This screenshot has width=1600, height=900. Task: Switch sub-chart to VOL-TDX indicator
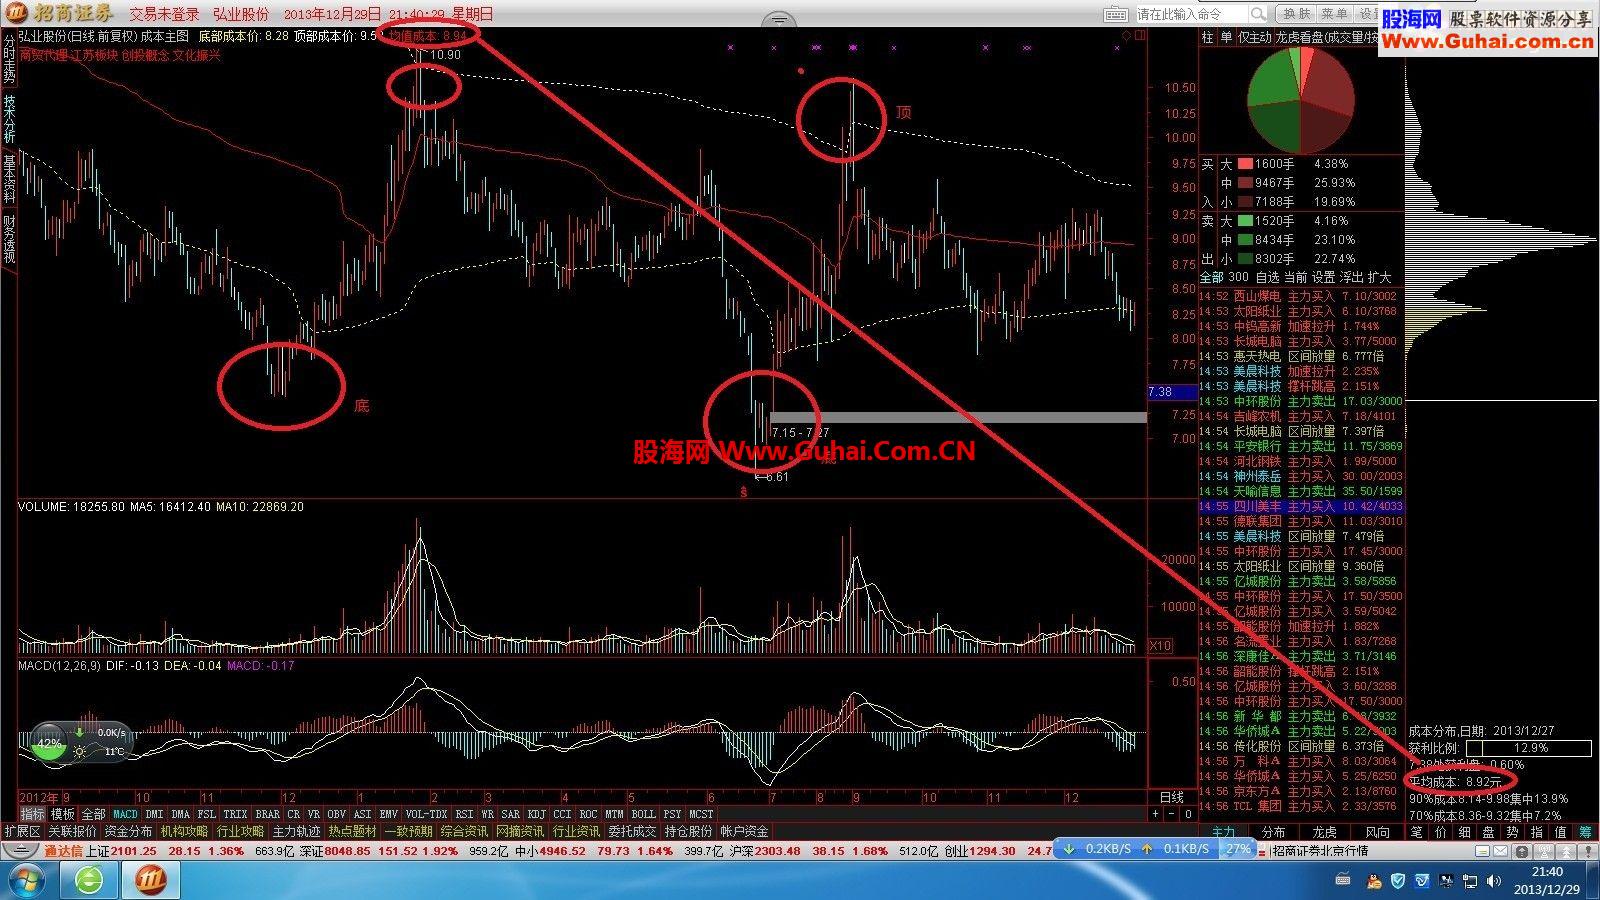(427, 815)
